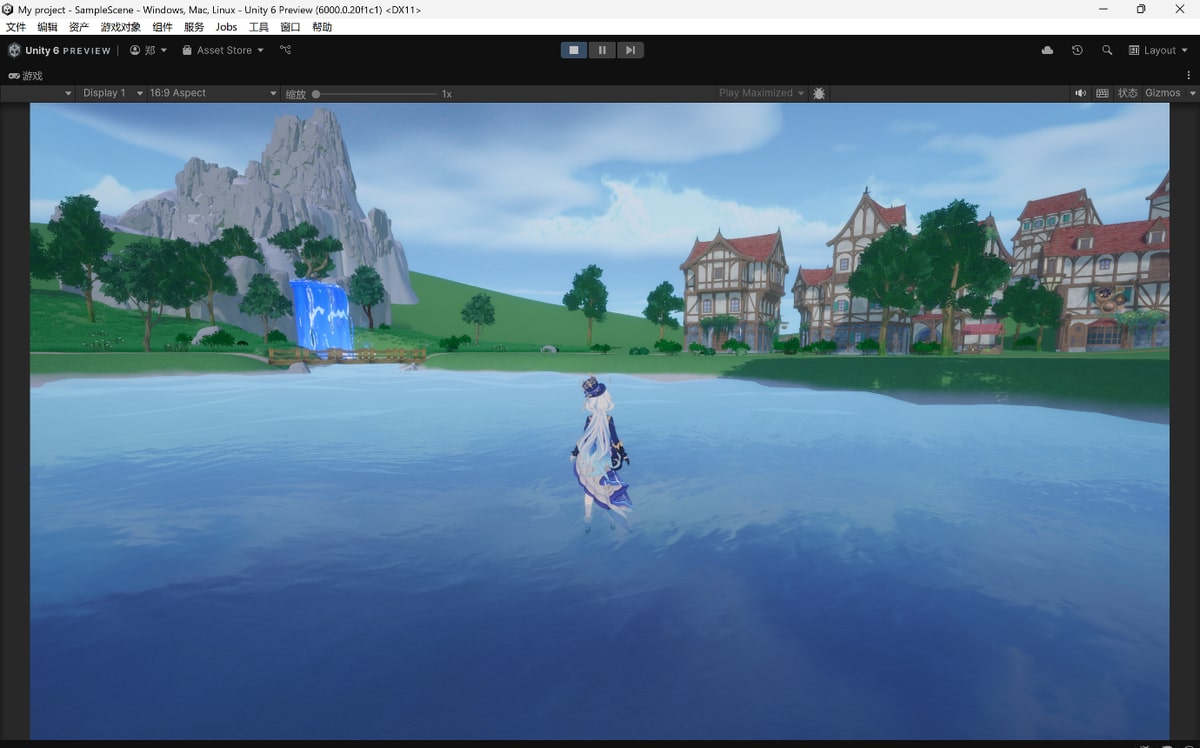Screen dimensions: 1200x748
Task: Open the Game view tab options menu
Action: point(1190,76)
